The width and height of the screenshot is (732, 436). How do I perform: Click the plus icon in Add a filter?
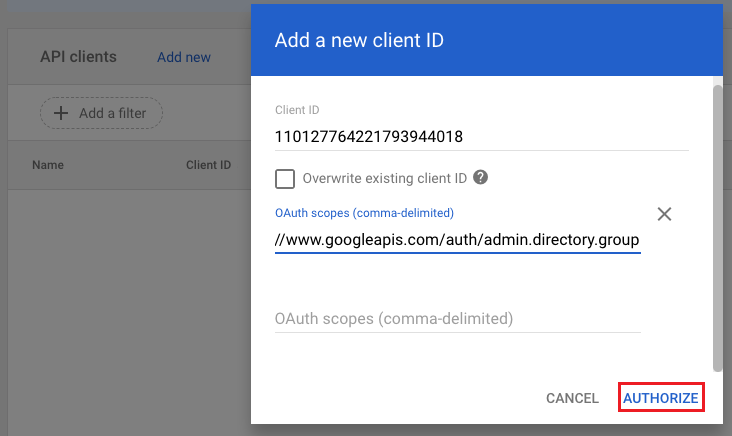pyautogui.click(x=61, y=113)
